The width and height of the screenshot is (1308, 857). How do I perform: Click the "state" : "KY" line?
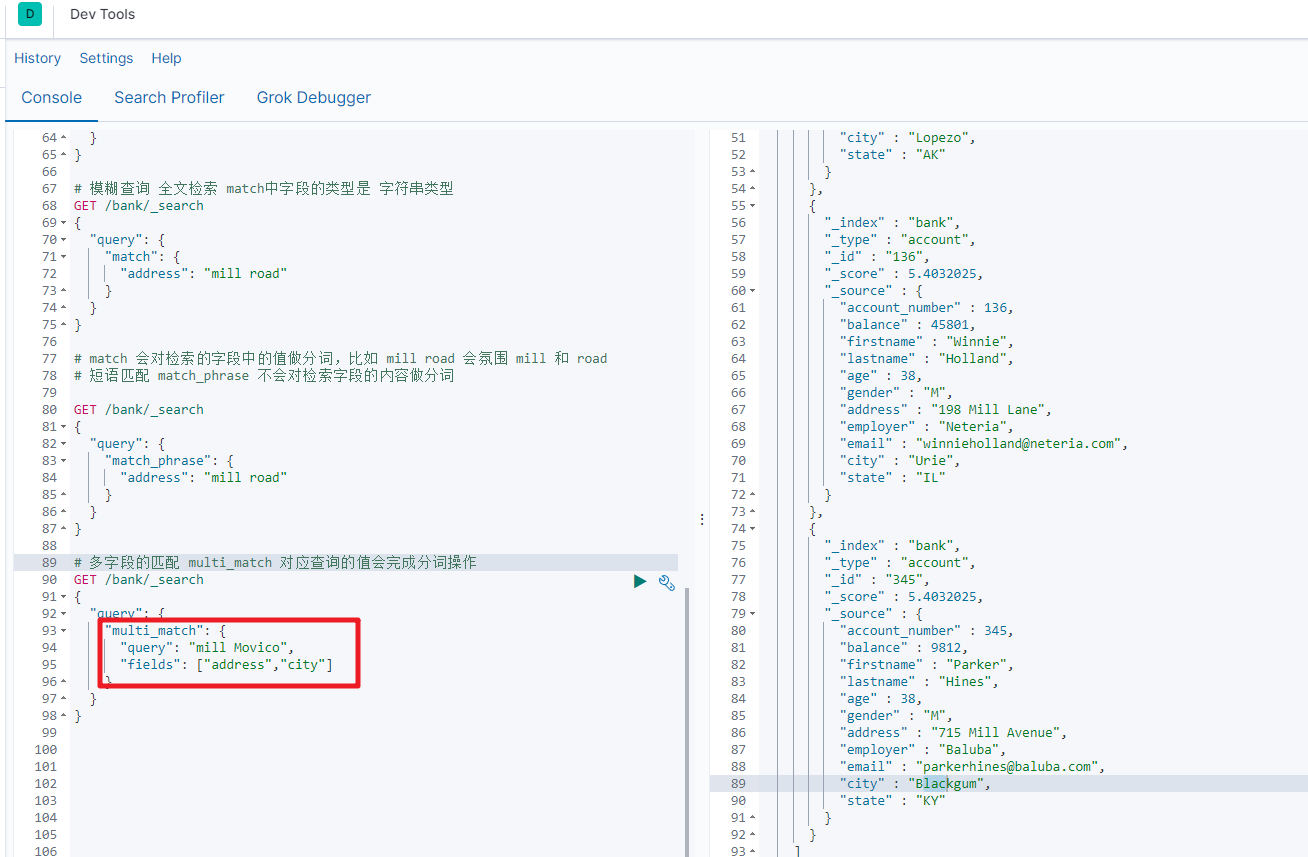pyautogui.click(x=893, y=801)
